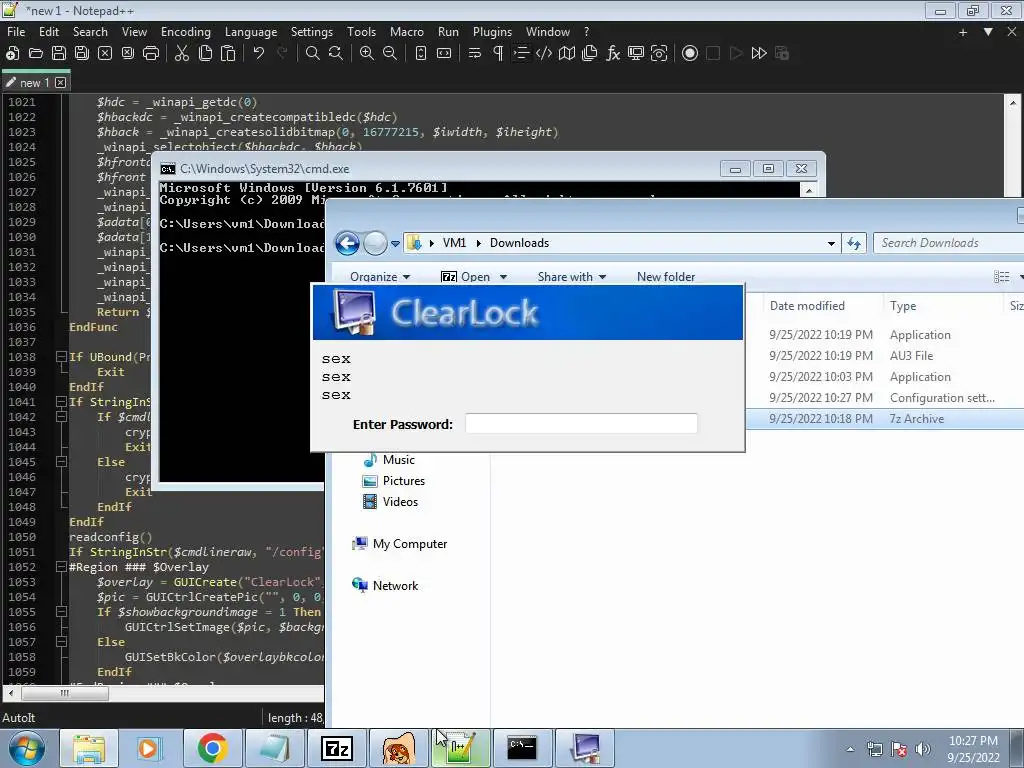Refresh the Downloads folder address bar
Image resolution: width=1024 pixels, height=768 pixels.
click(x=854, y=244)
